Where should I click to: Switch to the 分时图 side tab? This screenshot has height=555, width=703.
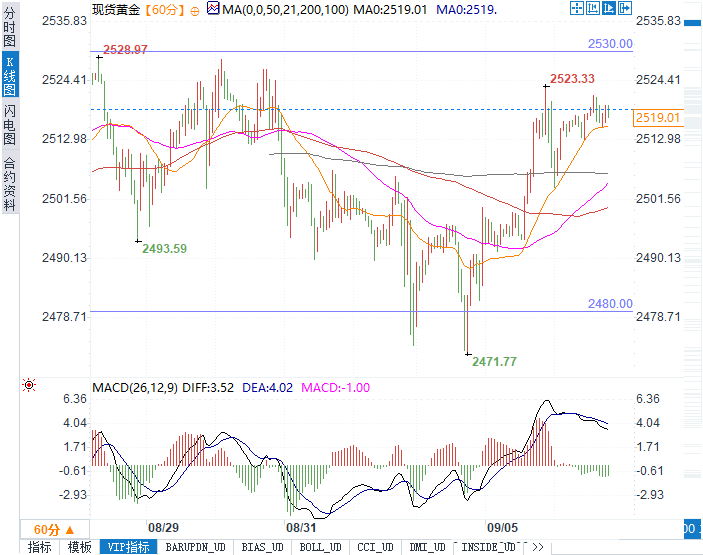click(9, 26)
